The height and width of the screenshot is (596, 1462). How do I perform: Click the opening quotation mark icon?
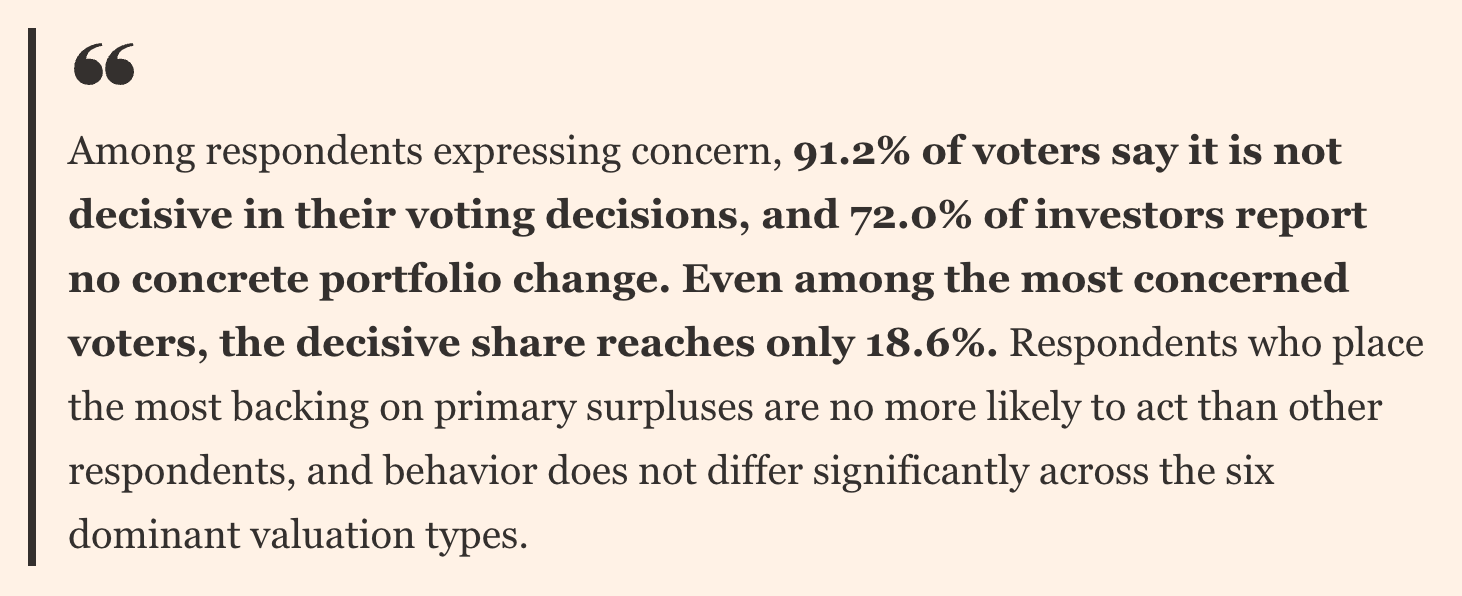point(104,67)
